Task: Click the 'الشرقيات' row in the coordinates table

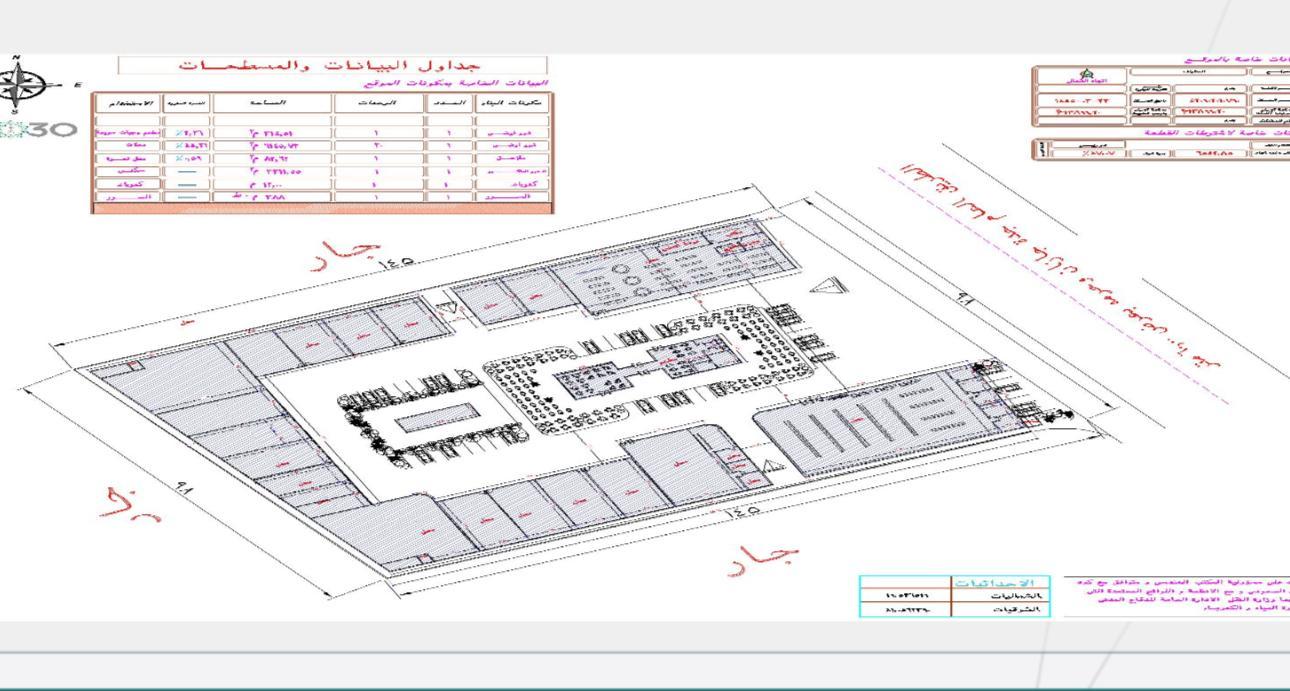Action: tap(955, 609)
